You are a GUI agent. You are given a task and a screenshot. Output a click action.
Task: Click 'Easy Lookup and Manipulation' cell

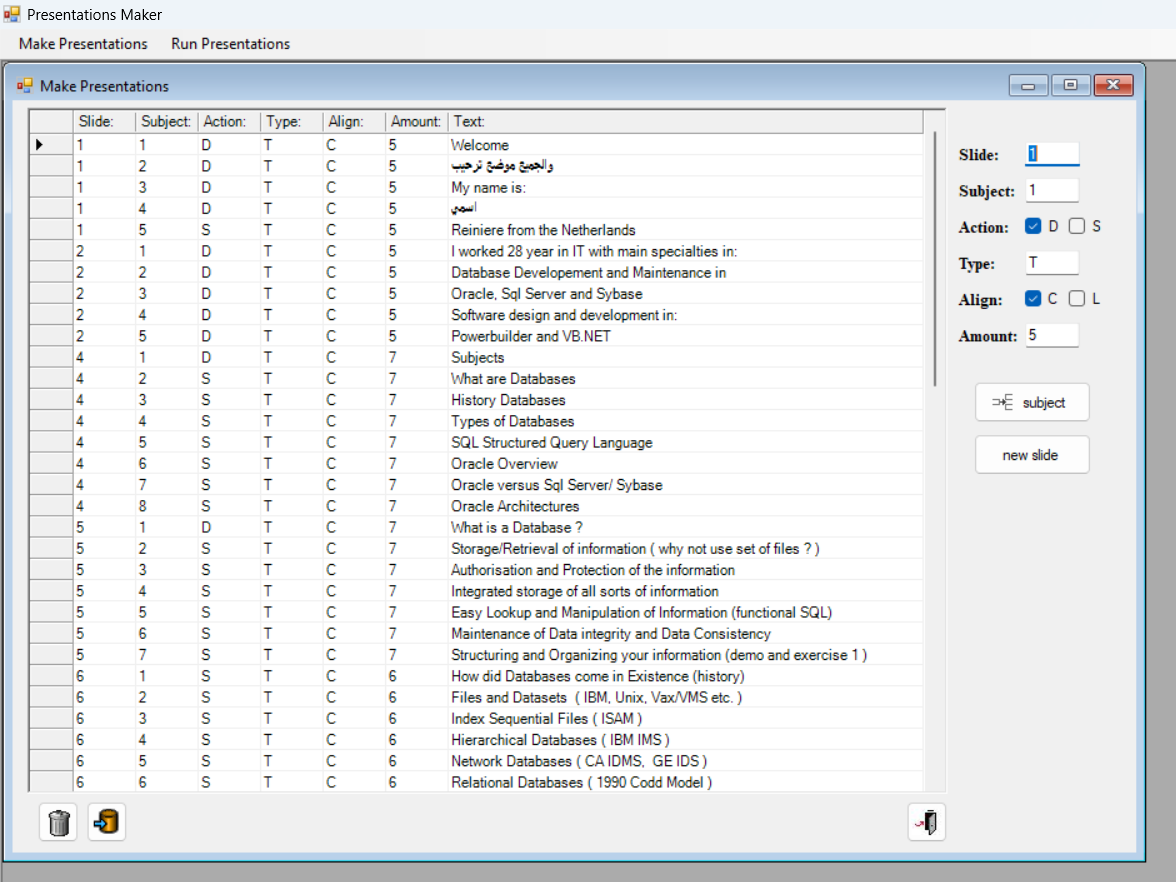click(x=686, y=612)
